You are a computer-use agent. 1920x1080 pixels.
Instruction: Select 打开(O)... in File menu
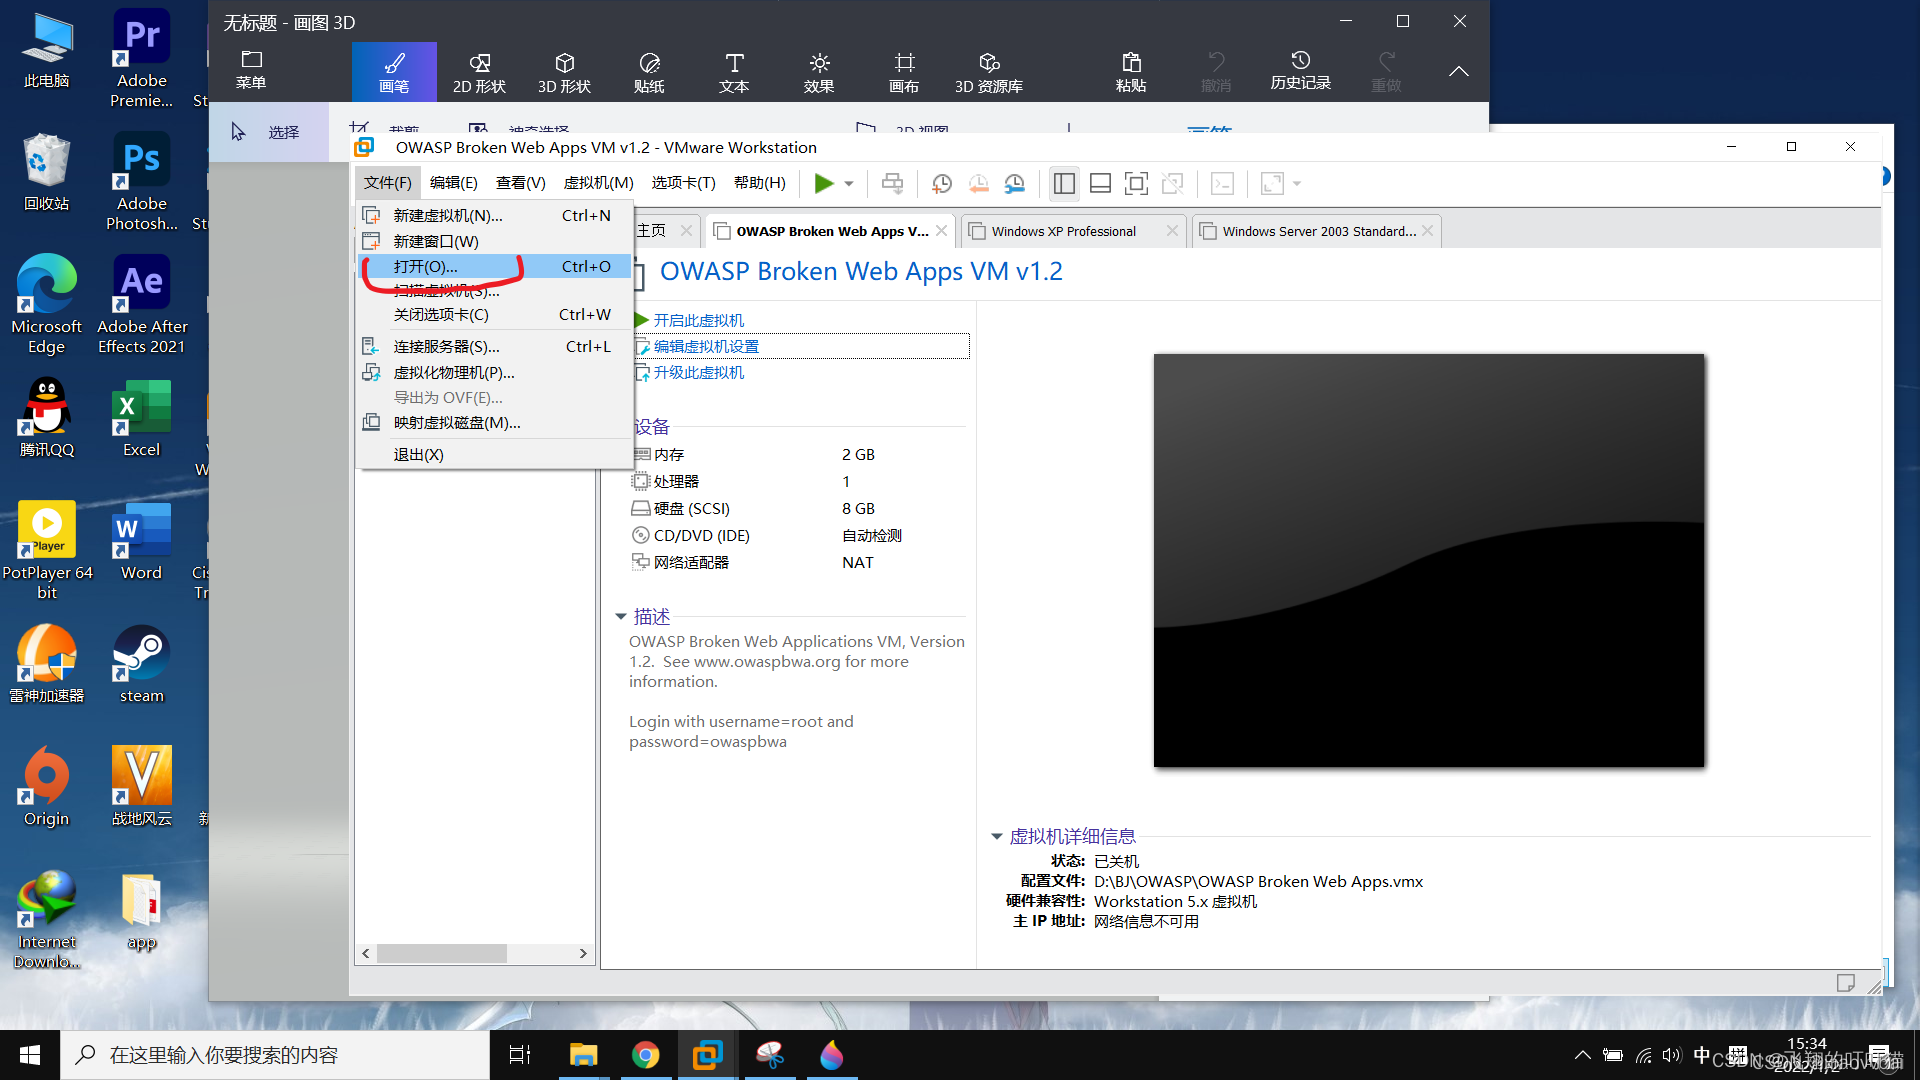tap(426, 267)
